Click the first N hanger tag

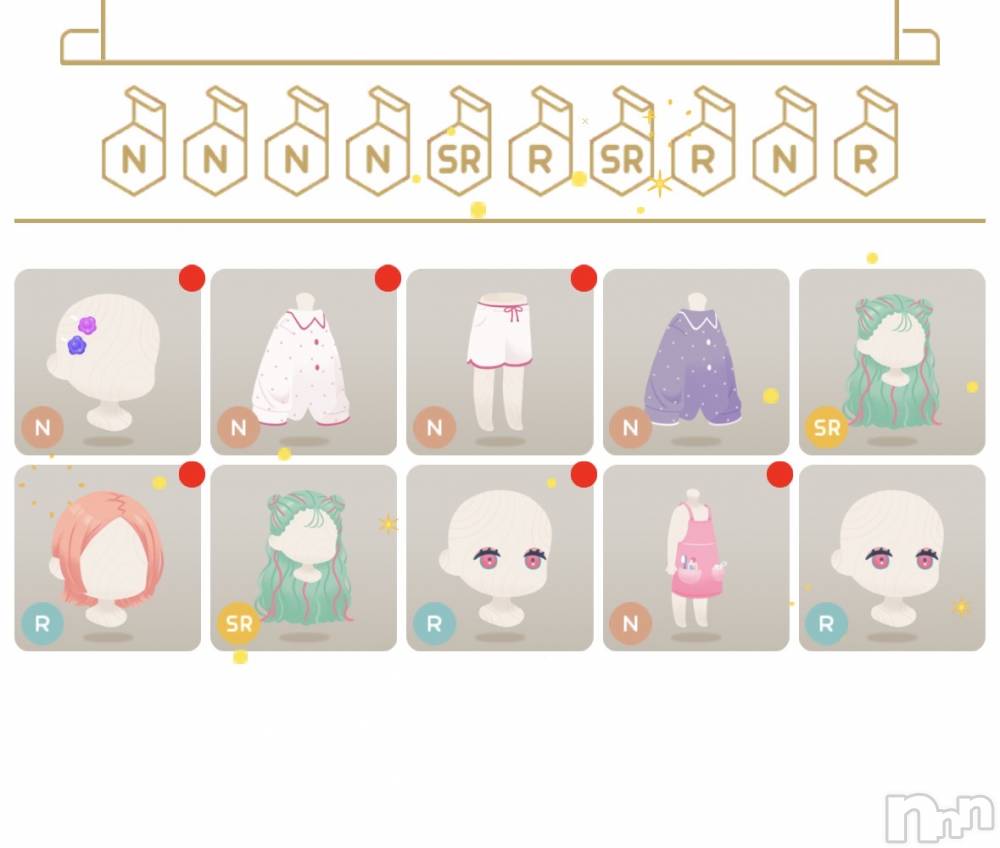pyautogui.click(x=134, y=141)
